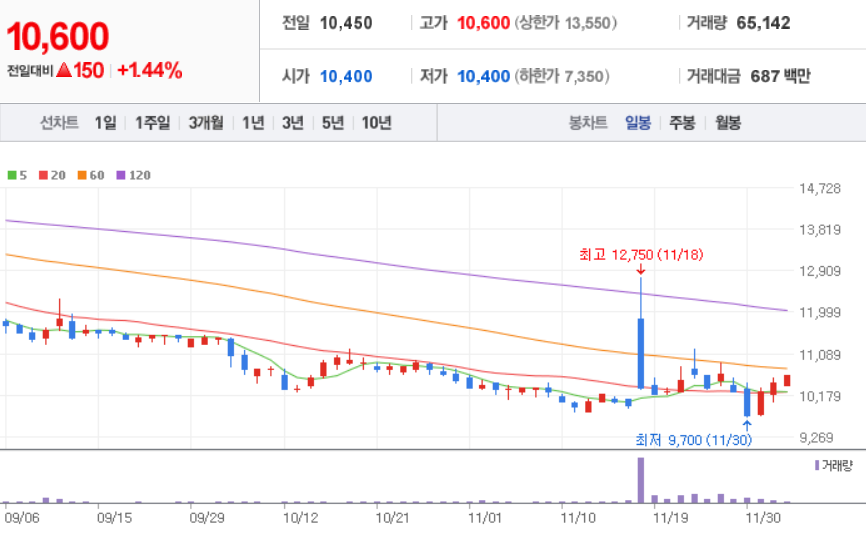Click the 10,179 price axis label
The image size is (866, 543).
[820, 396]
